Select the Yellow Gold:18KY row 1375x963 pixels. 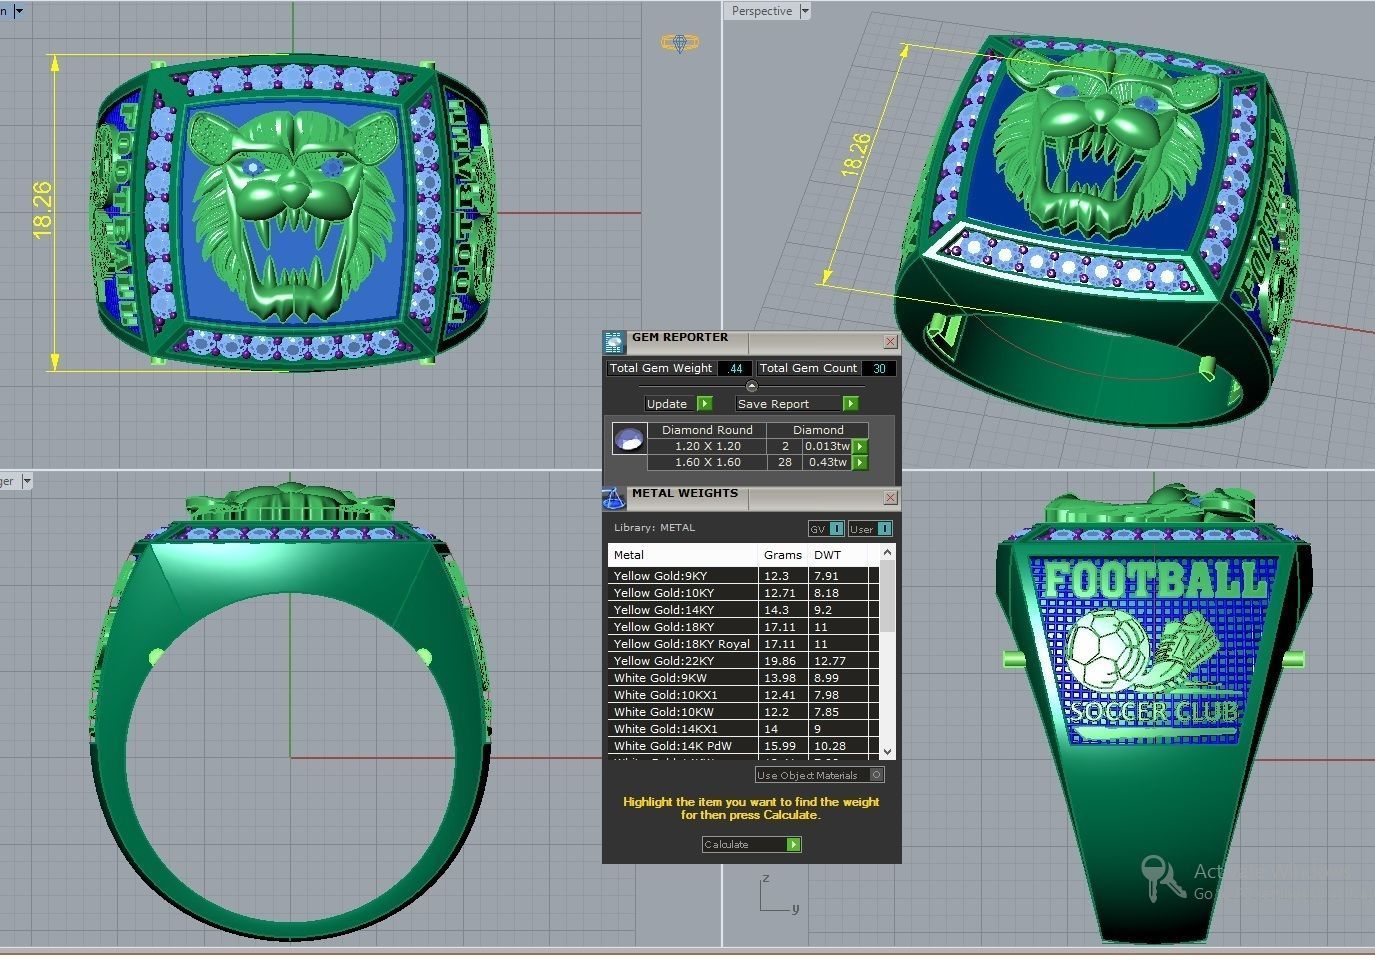743,627
